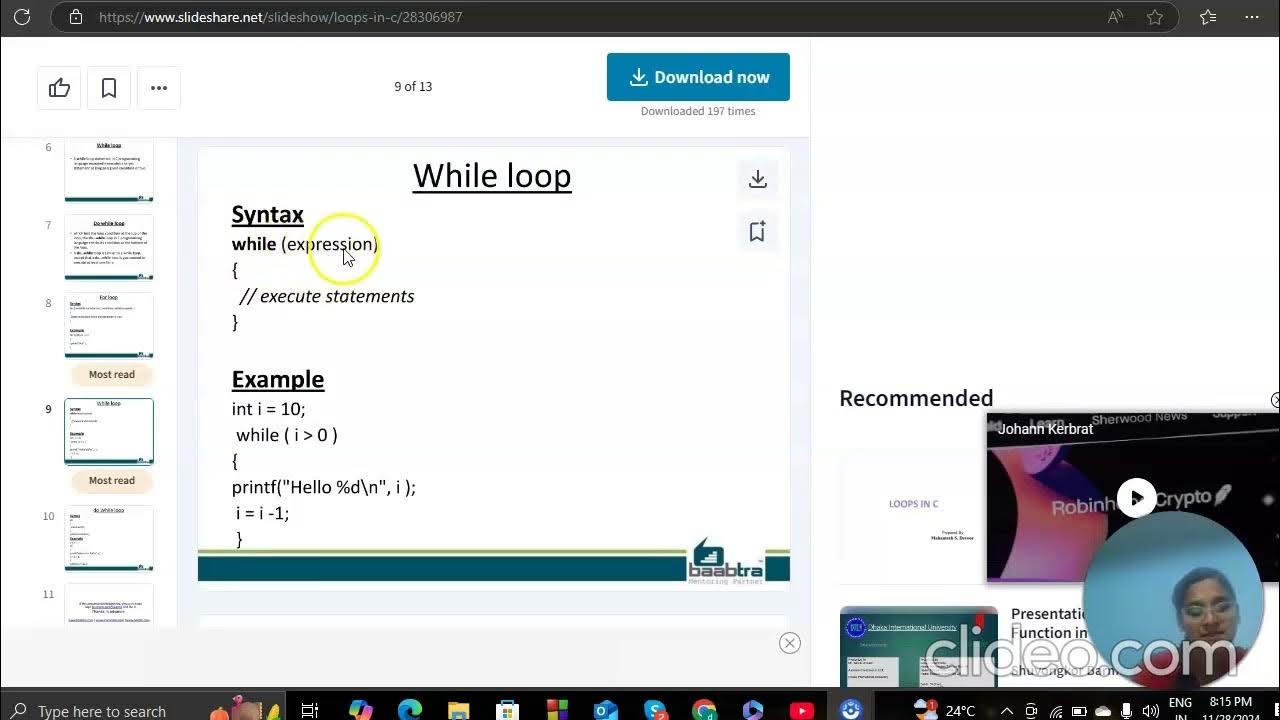Click the 'While loop' slide title
Image resolution: width=1280 pixels, height=720 pixels.
click(x=492, y=176)
